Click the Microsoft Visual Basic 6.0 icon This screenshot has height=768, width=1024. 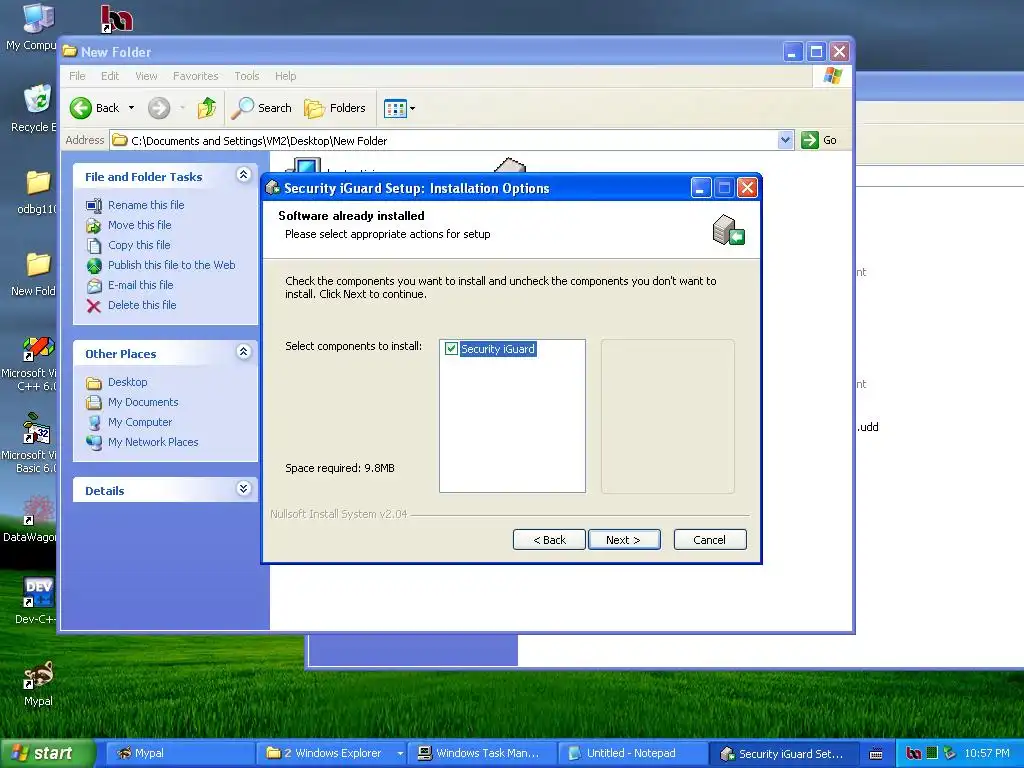pos(37,429)
